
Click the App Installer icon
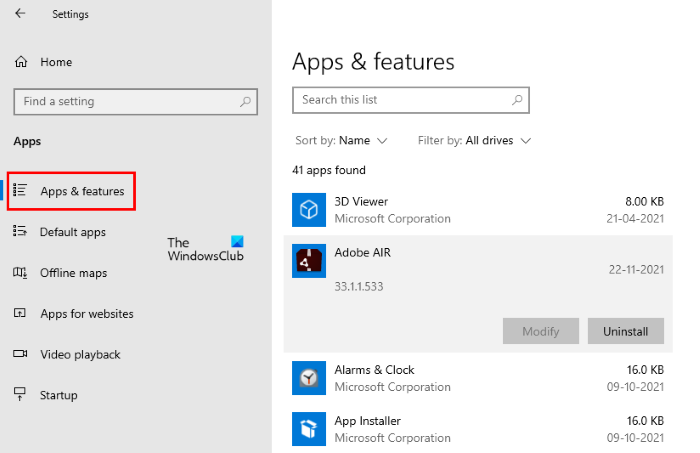click(308, 428)
